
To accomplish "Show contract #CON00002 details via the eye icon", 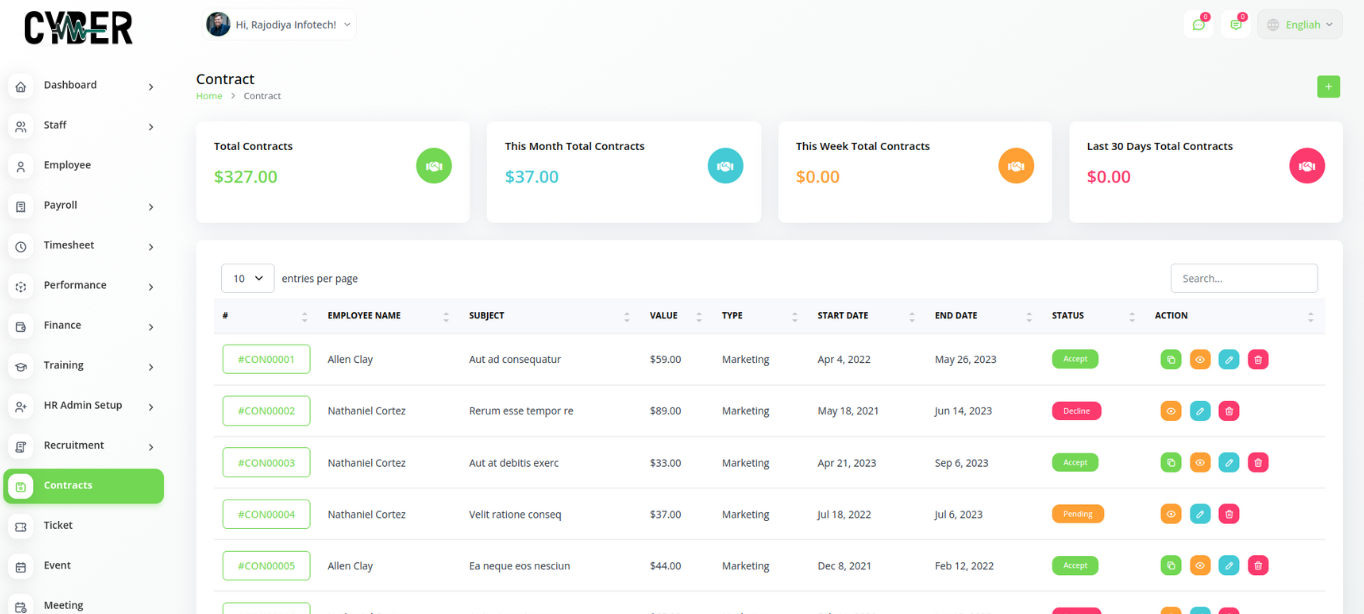I will [1170, 411].
